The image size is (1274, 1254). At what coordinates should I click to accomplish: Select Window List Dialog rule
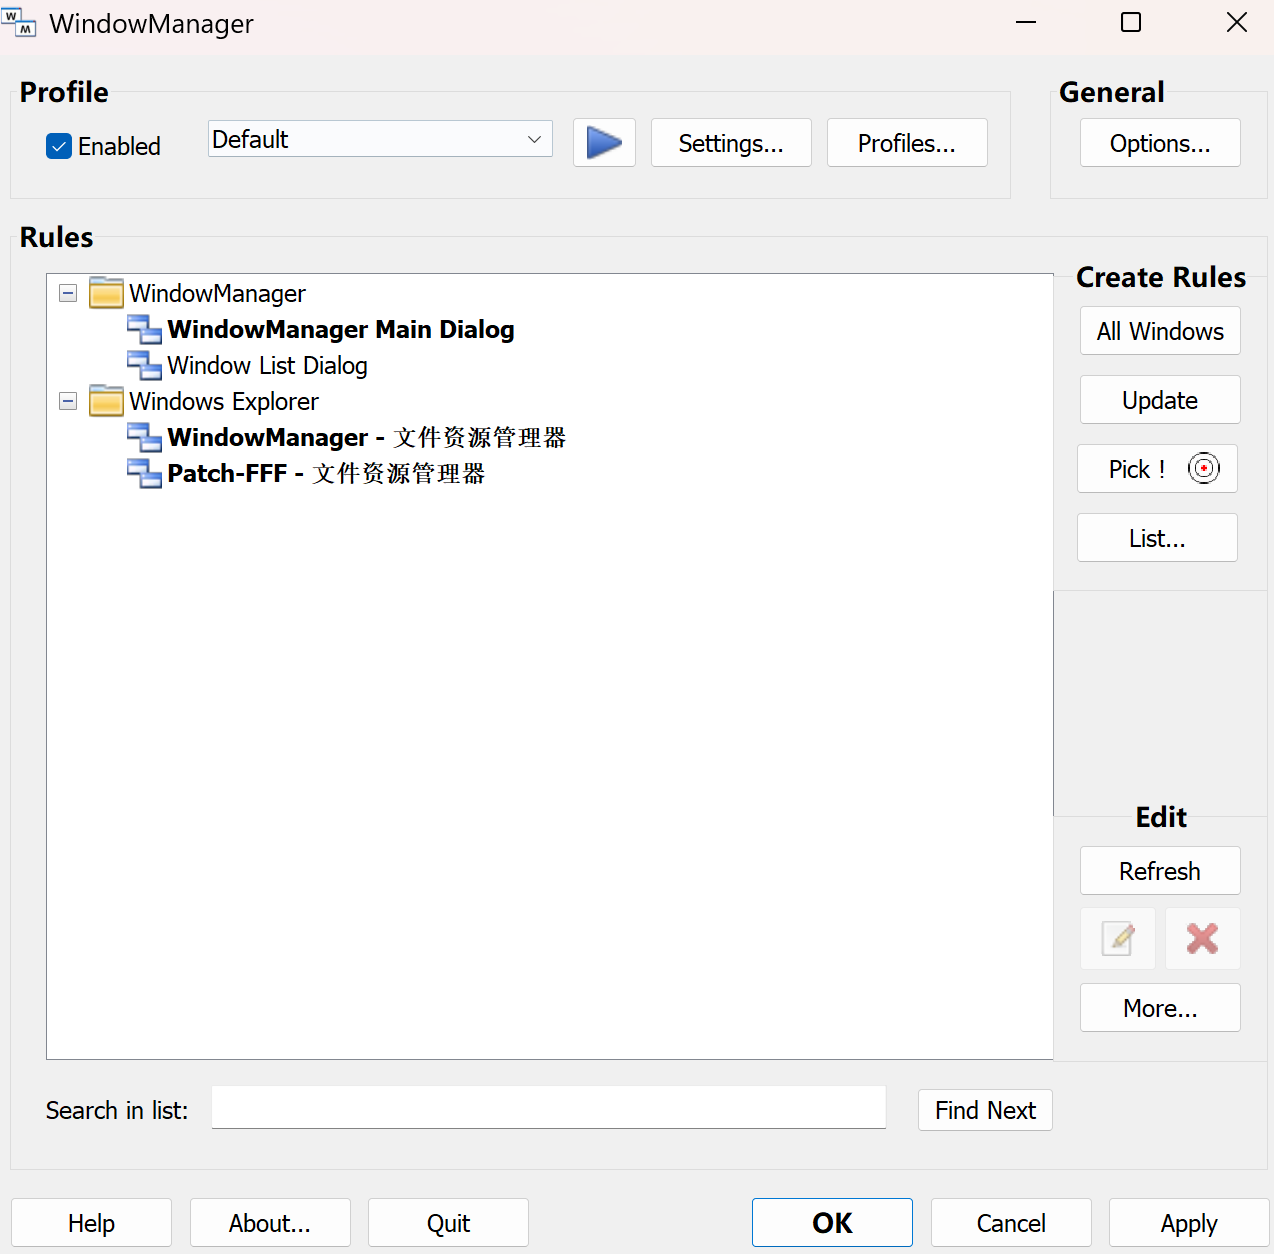click(x=267, y=365)
